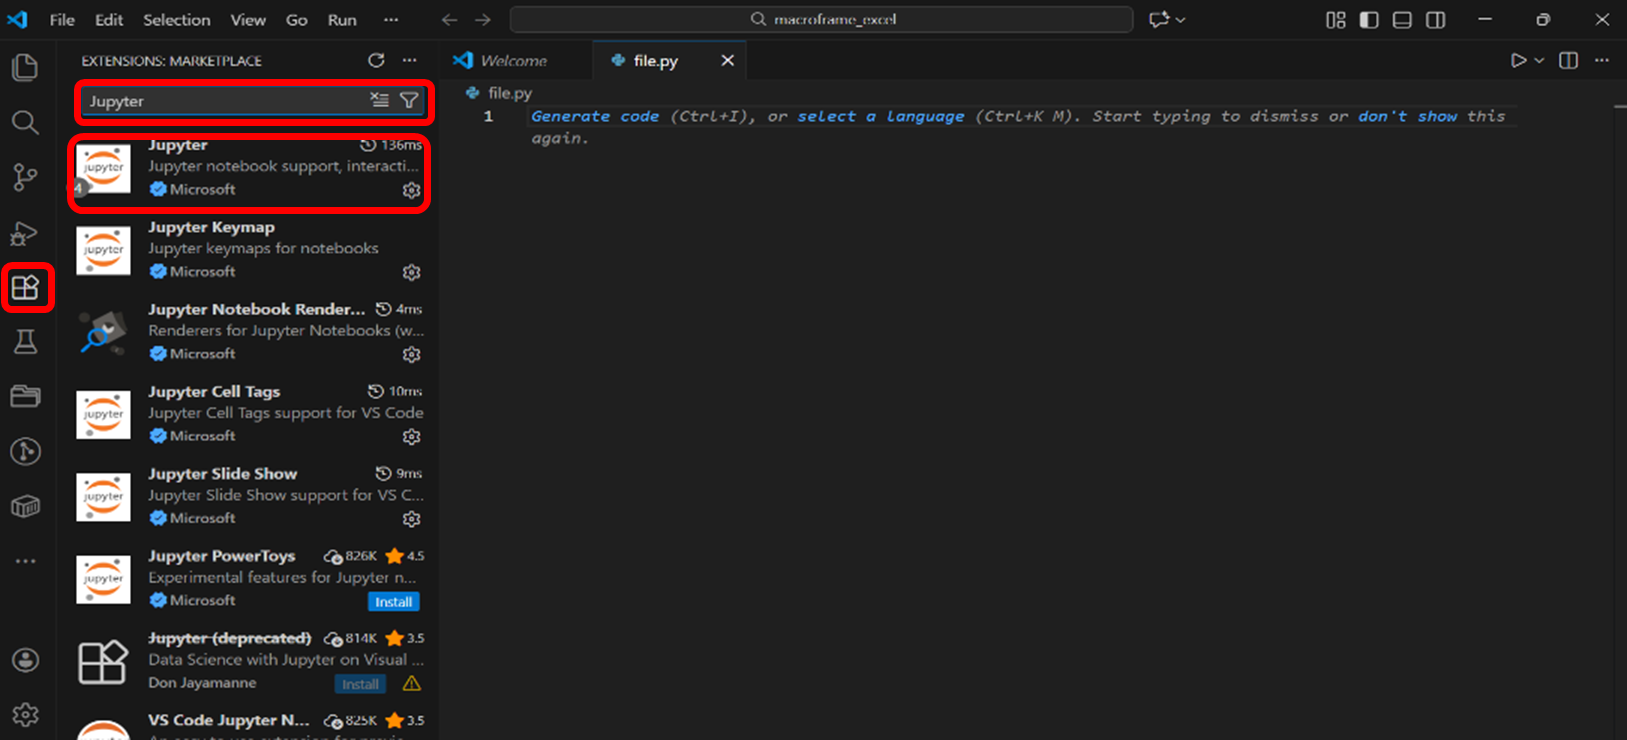This screenshot has width=1627, height=740.
Task: Select the Jupyter extension by Microsoft
Action: click(x=250, y=168)
